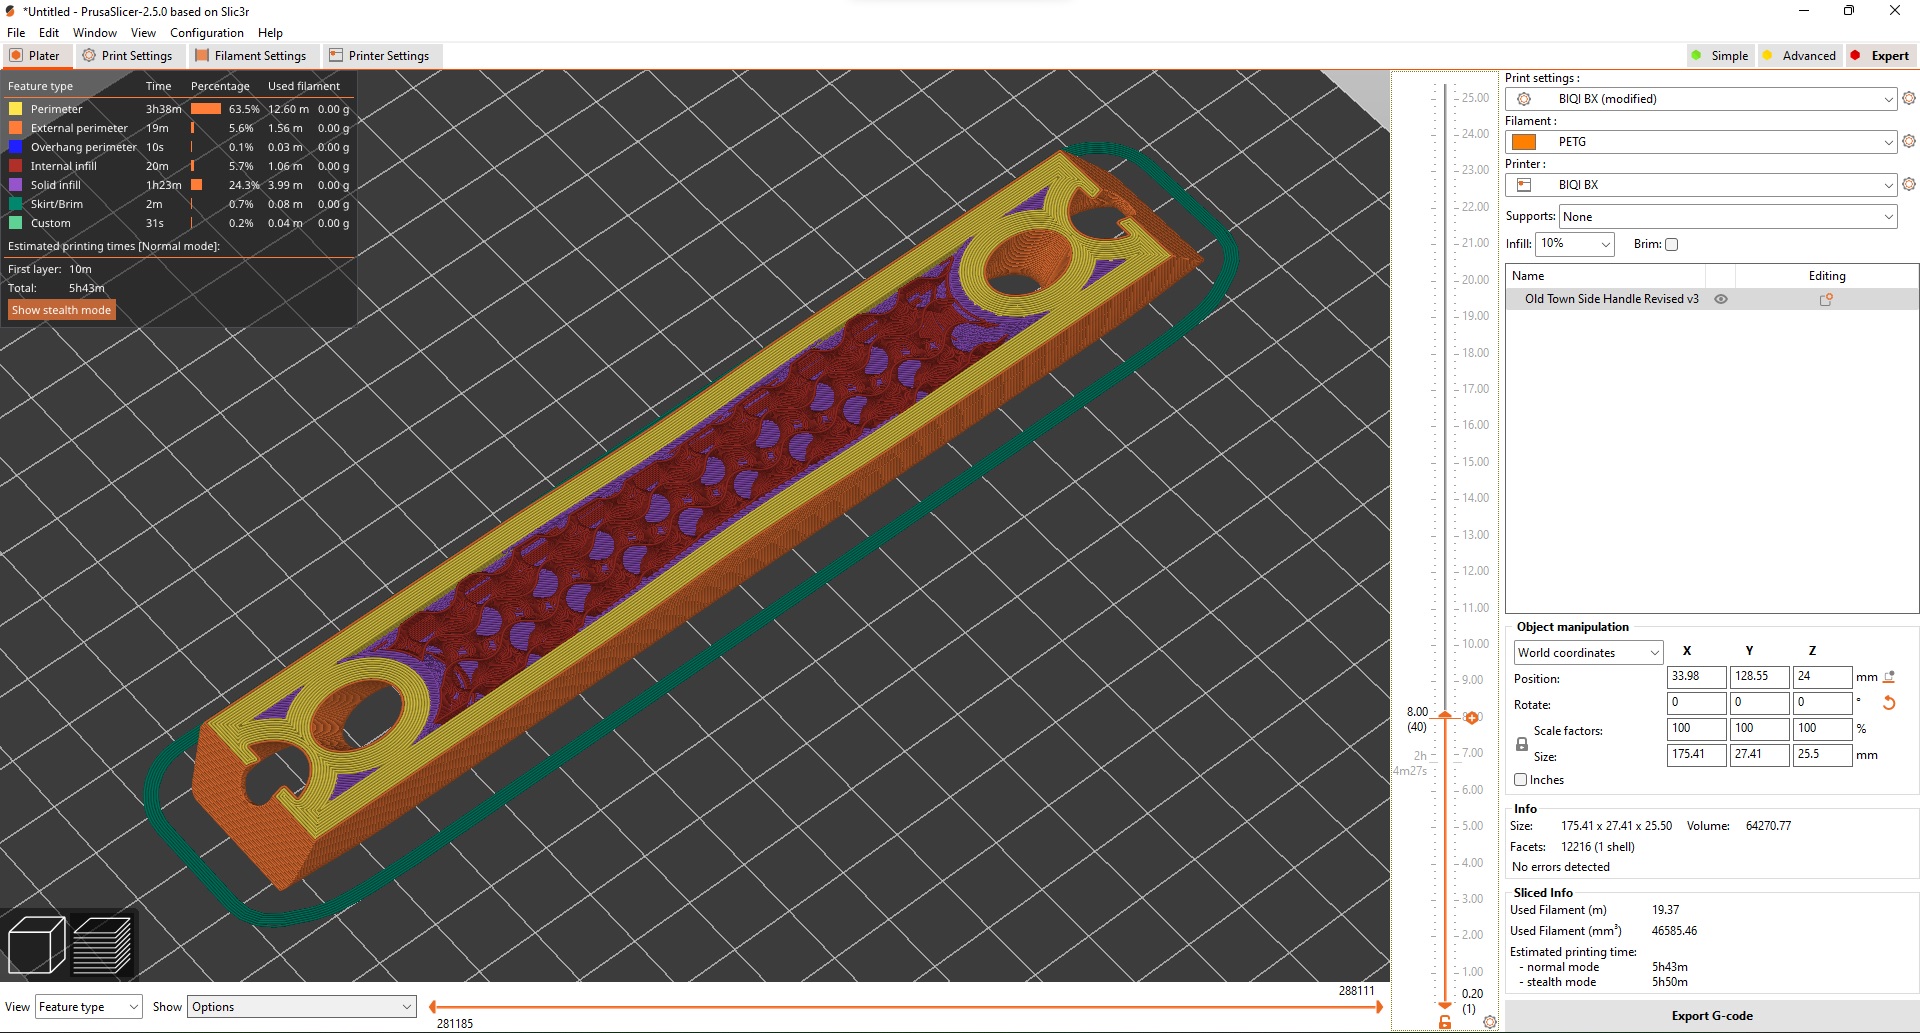This screenshot has width=1920, height=1033.
Task: Select the sliced layers preview icon
Action: coord(102,944)
